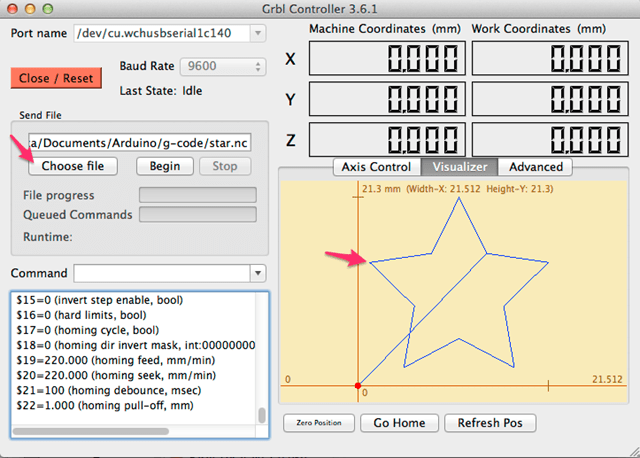The image size is (640, 458).
Task: Click the red origin dot in visualizer
Action: [x=358, y=386]
